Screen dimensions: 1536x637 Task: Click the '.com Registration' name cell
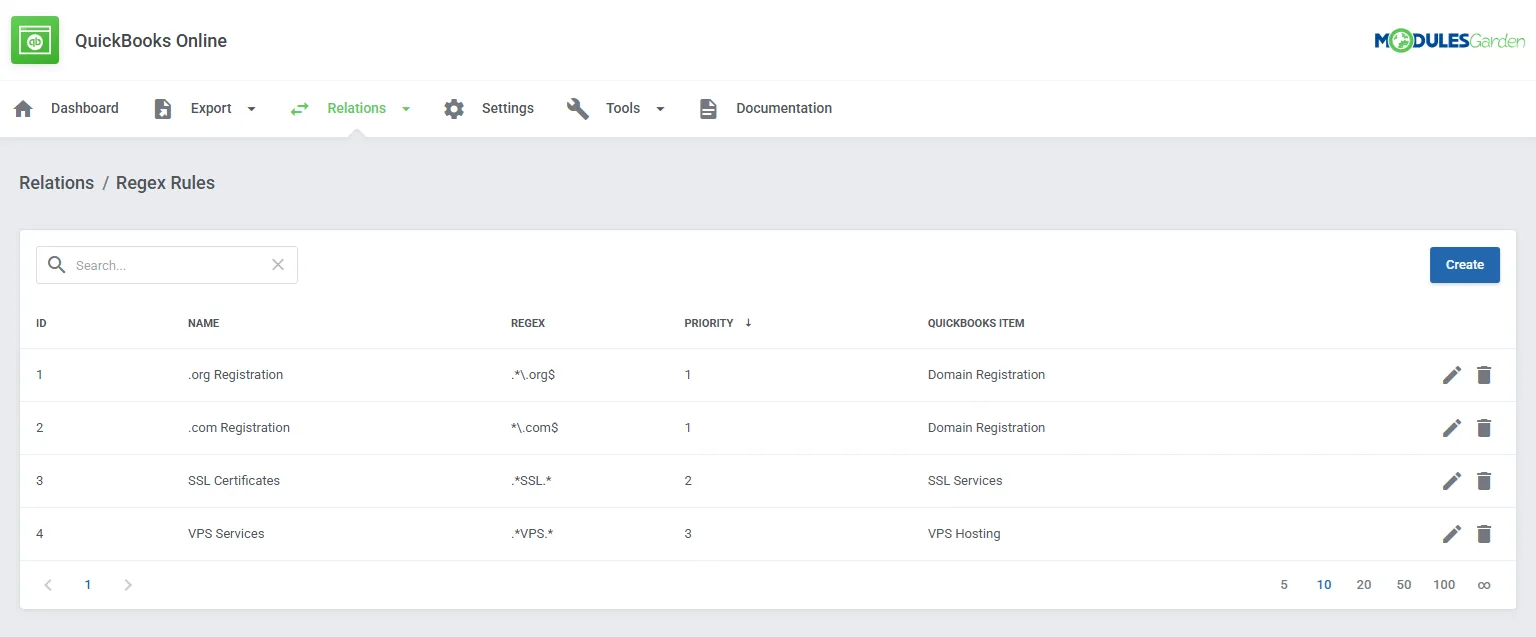click(239, 428)
